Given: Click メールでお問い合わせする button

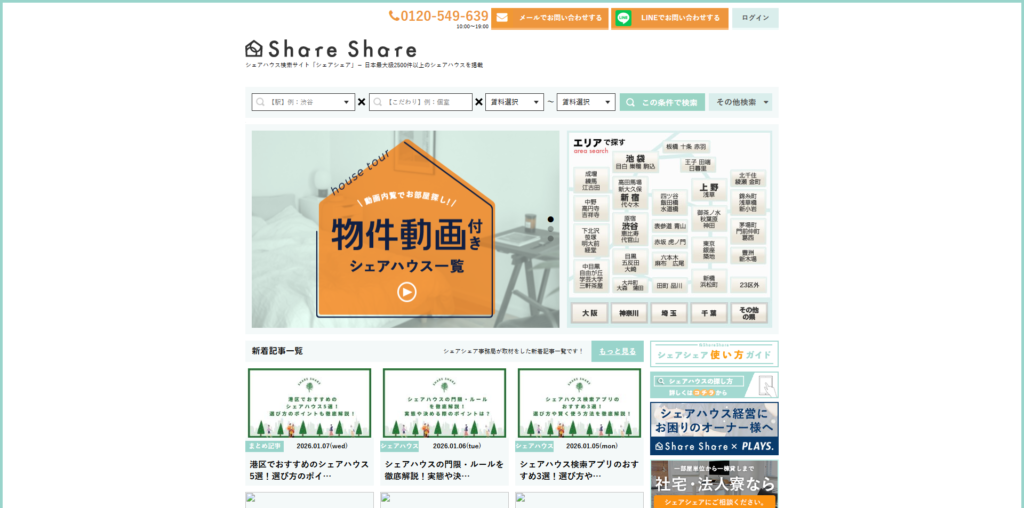Looking at the screenshot, I should point(550,18).
